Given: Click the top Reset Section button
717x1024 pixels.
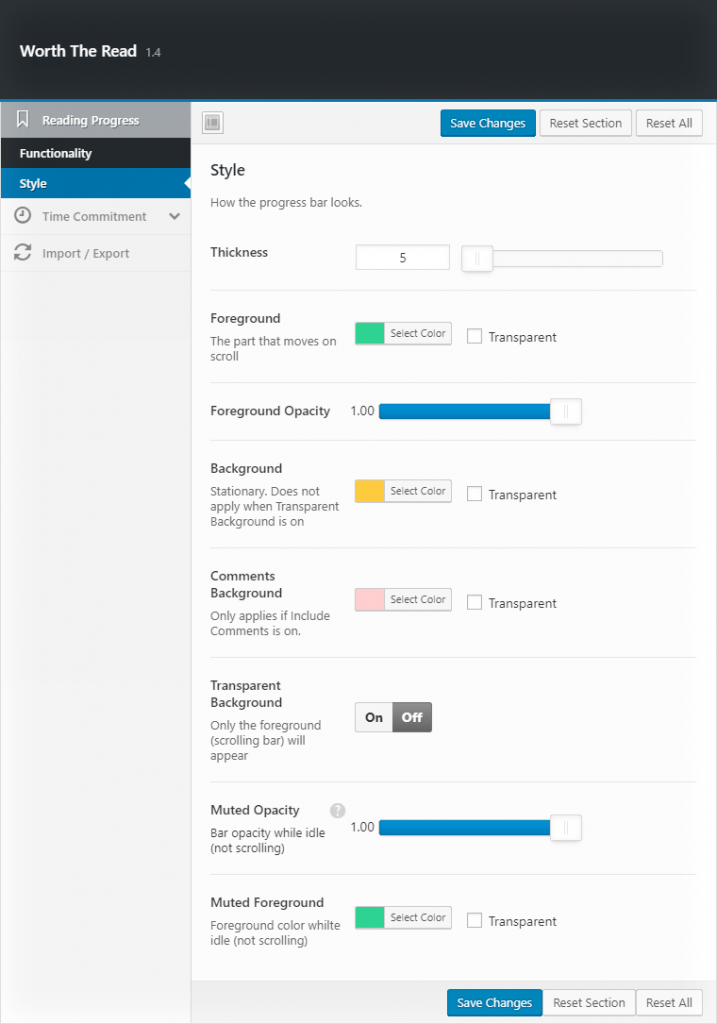Looking at the screenshot, I should [x=585, y=123].
